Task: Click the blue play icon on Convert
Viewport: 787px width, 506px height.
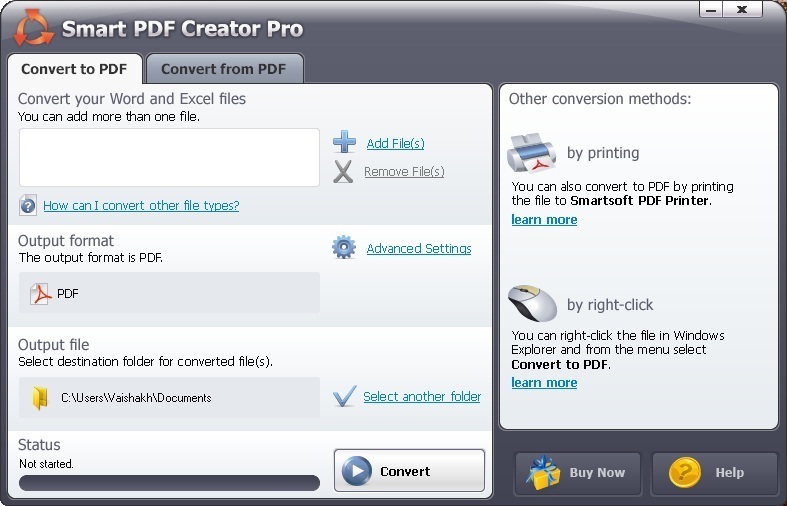Action: click(x=357, y=471)
